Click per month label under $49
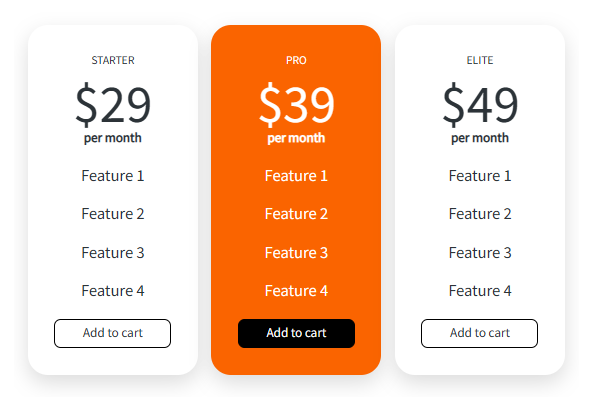 [x=480, y=138]
